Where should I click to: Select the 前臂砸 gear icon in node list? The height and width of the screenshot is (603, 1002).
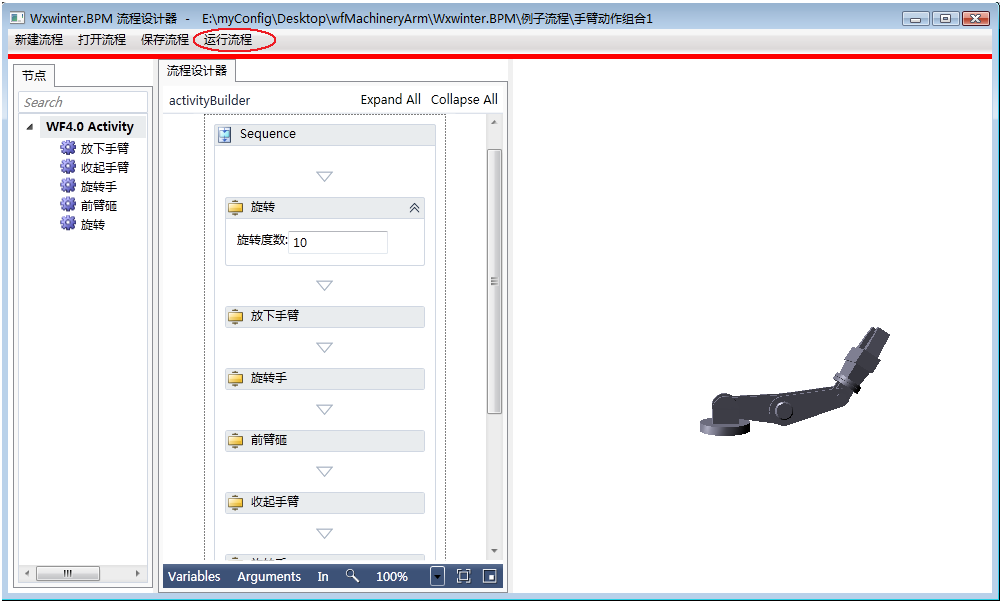(68, 205)
